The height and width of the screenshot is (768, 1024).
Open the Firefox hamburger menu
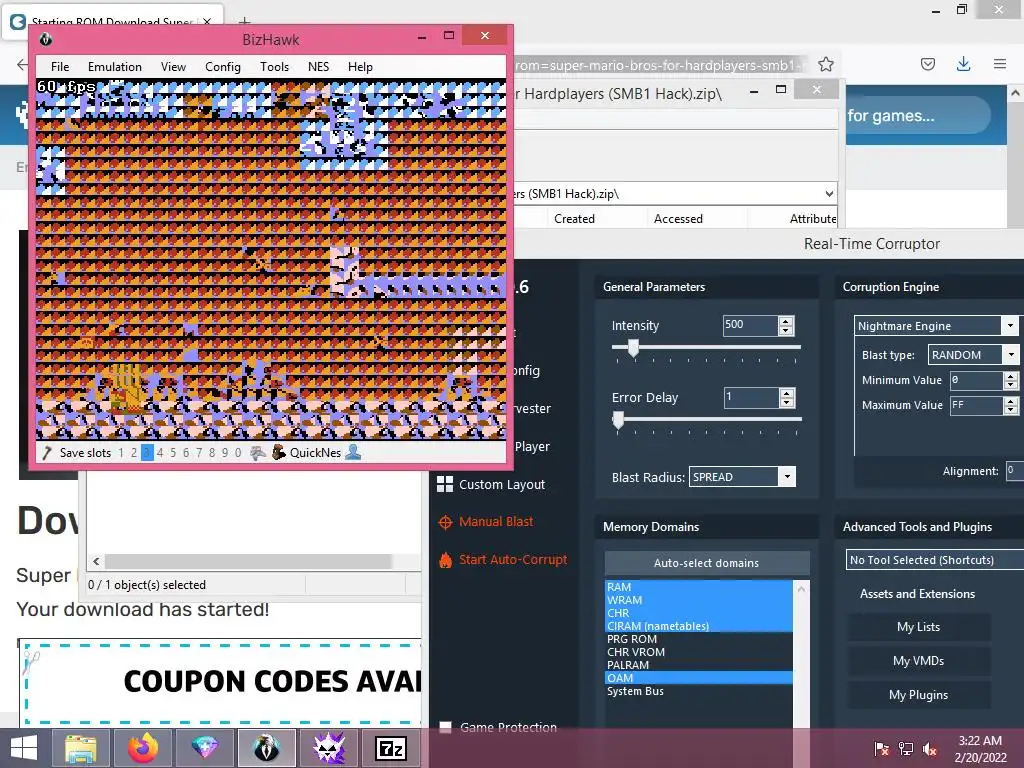pos(1000,64)
